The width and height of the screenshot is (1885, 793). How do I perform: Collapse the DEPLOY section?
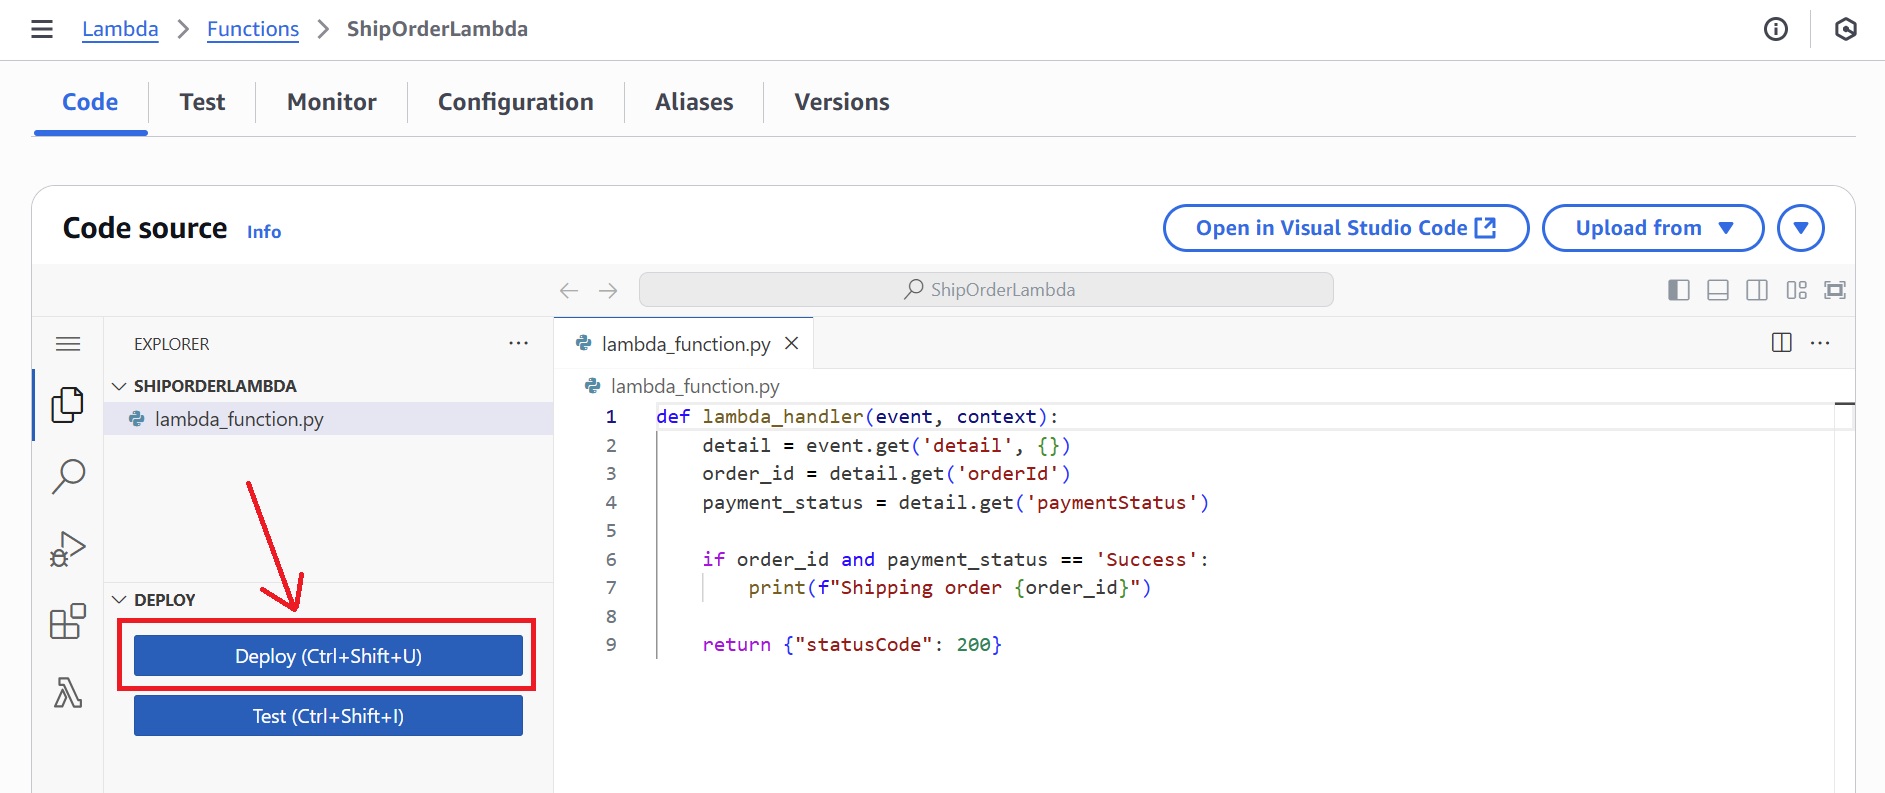tap(119, 600)
